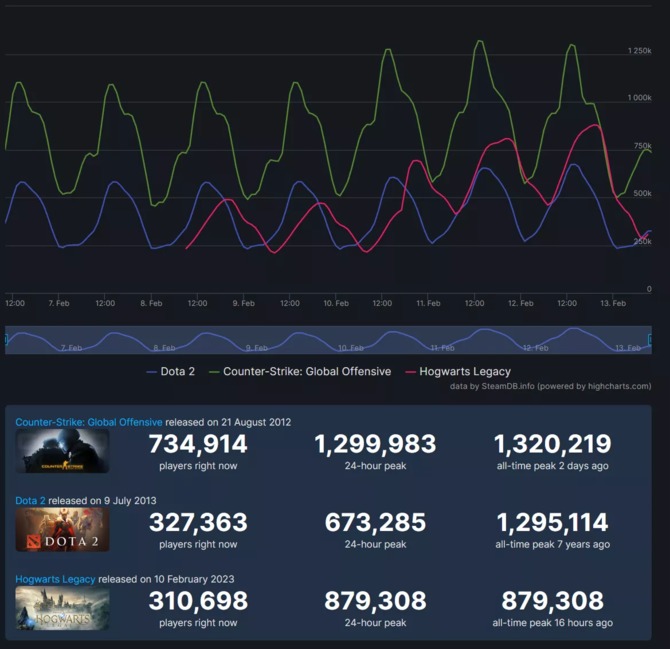670x649 pixels.
Task: Click the 8. Feb x-axis label
Action: pyautogui.click(x=151, y=303)
